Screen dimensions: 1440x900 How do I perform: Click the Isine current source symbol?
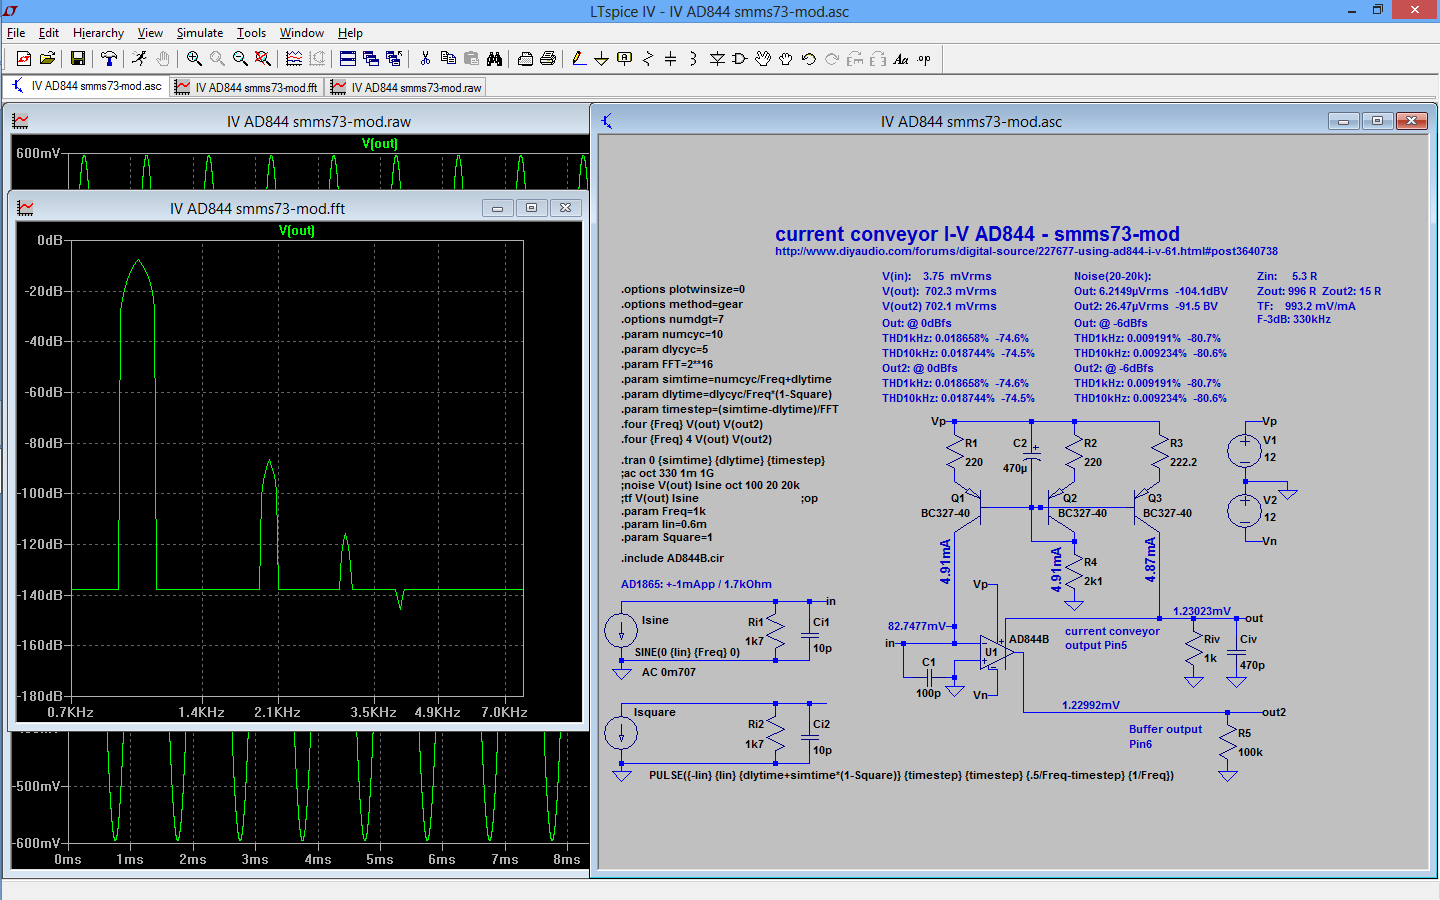(x=621, y=630)
